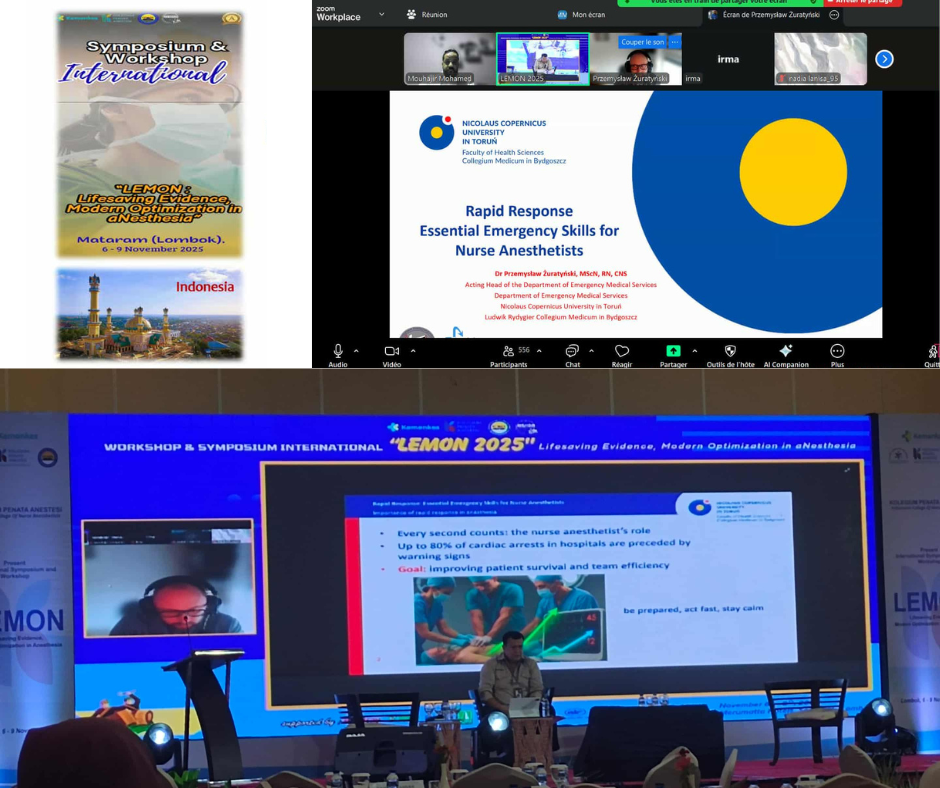Open the Plus more options icon

837,351
